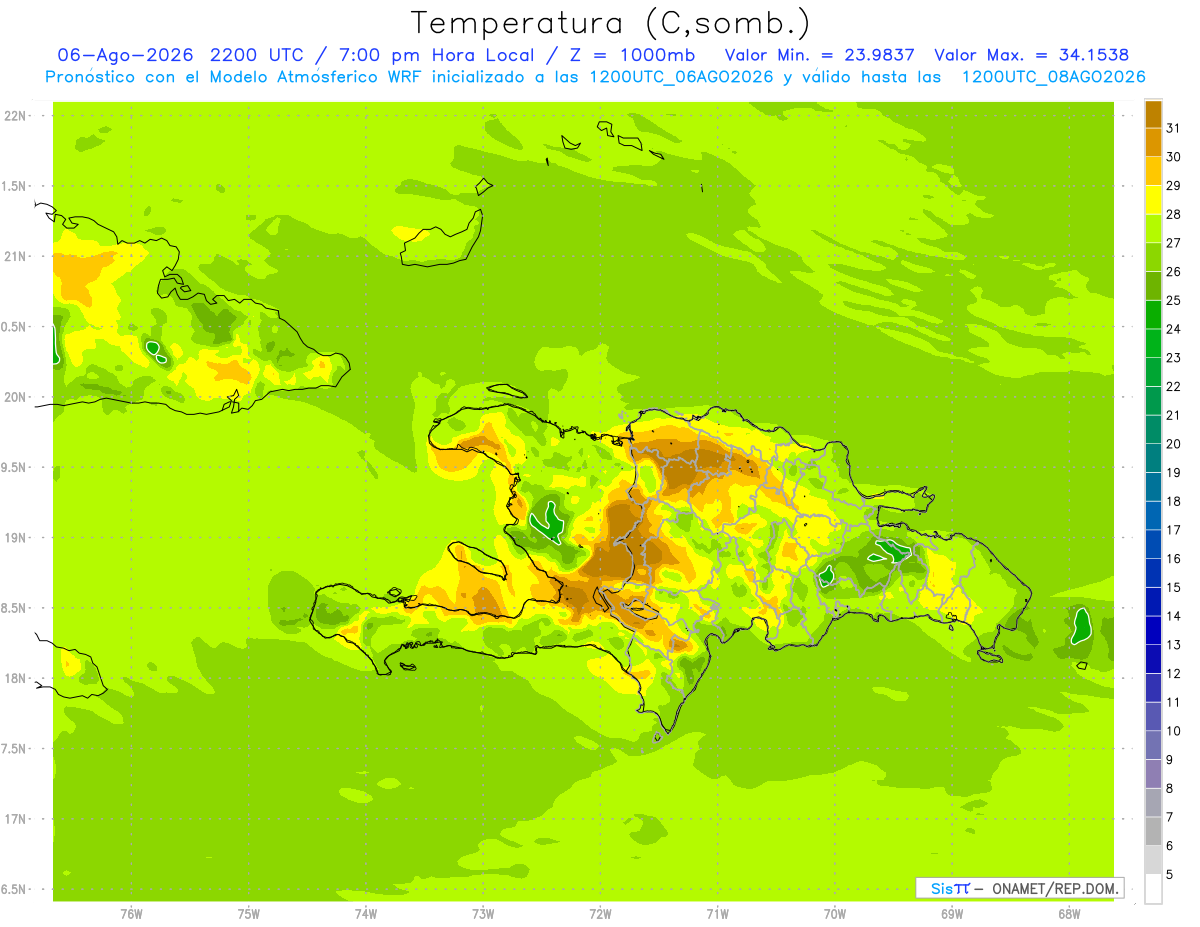Click the color scale value '10'
This screenshot has height=927, width=1200.
pyautogui.click(x=1173, y=731)
